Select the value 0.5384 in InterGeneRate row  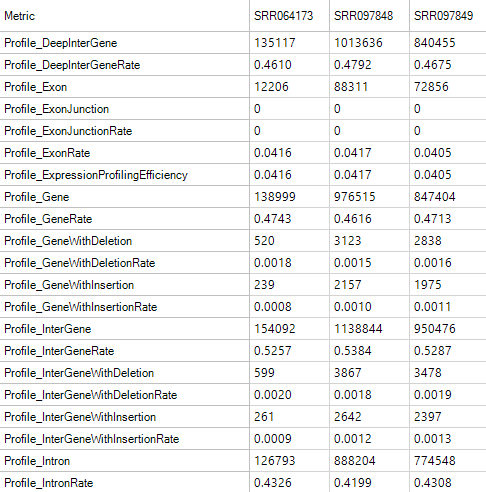(x=353, y=351)
